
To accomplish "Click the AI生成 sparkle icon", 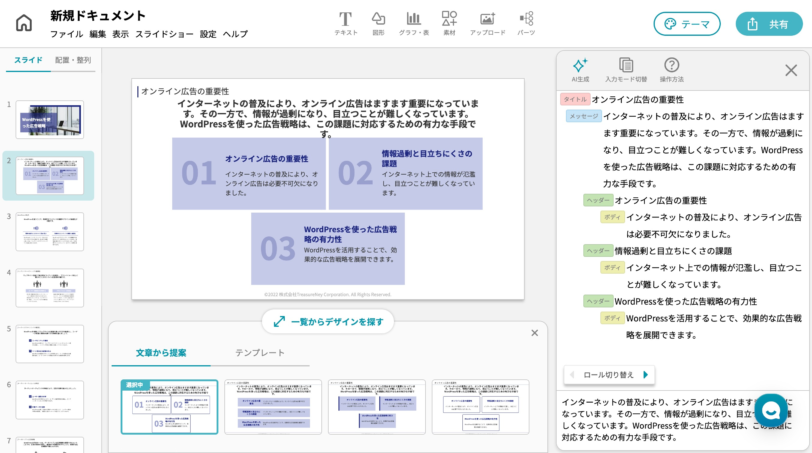I will coord(580,69).
